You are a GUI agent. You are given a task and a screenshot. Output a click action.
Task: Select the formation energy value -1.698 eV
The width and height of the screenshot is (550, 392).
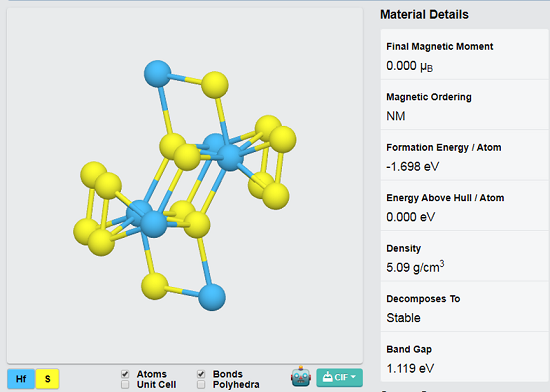coord(412,167)
